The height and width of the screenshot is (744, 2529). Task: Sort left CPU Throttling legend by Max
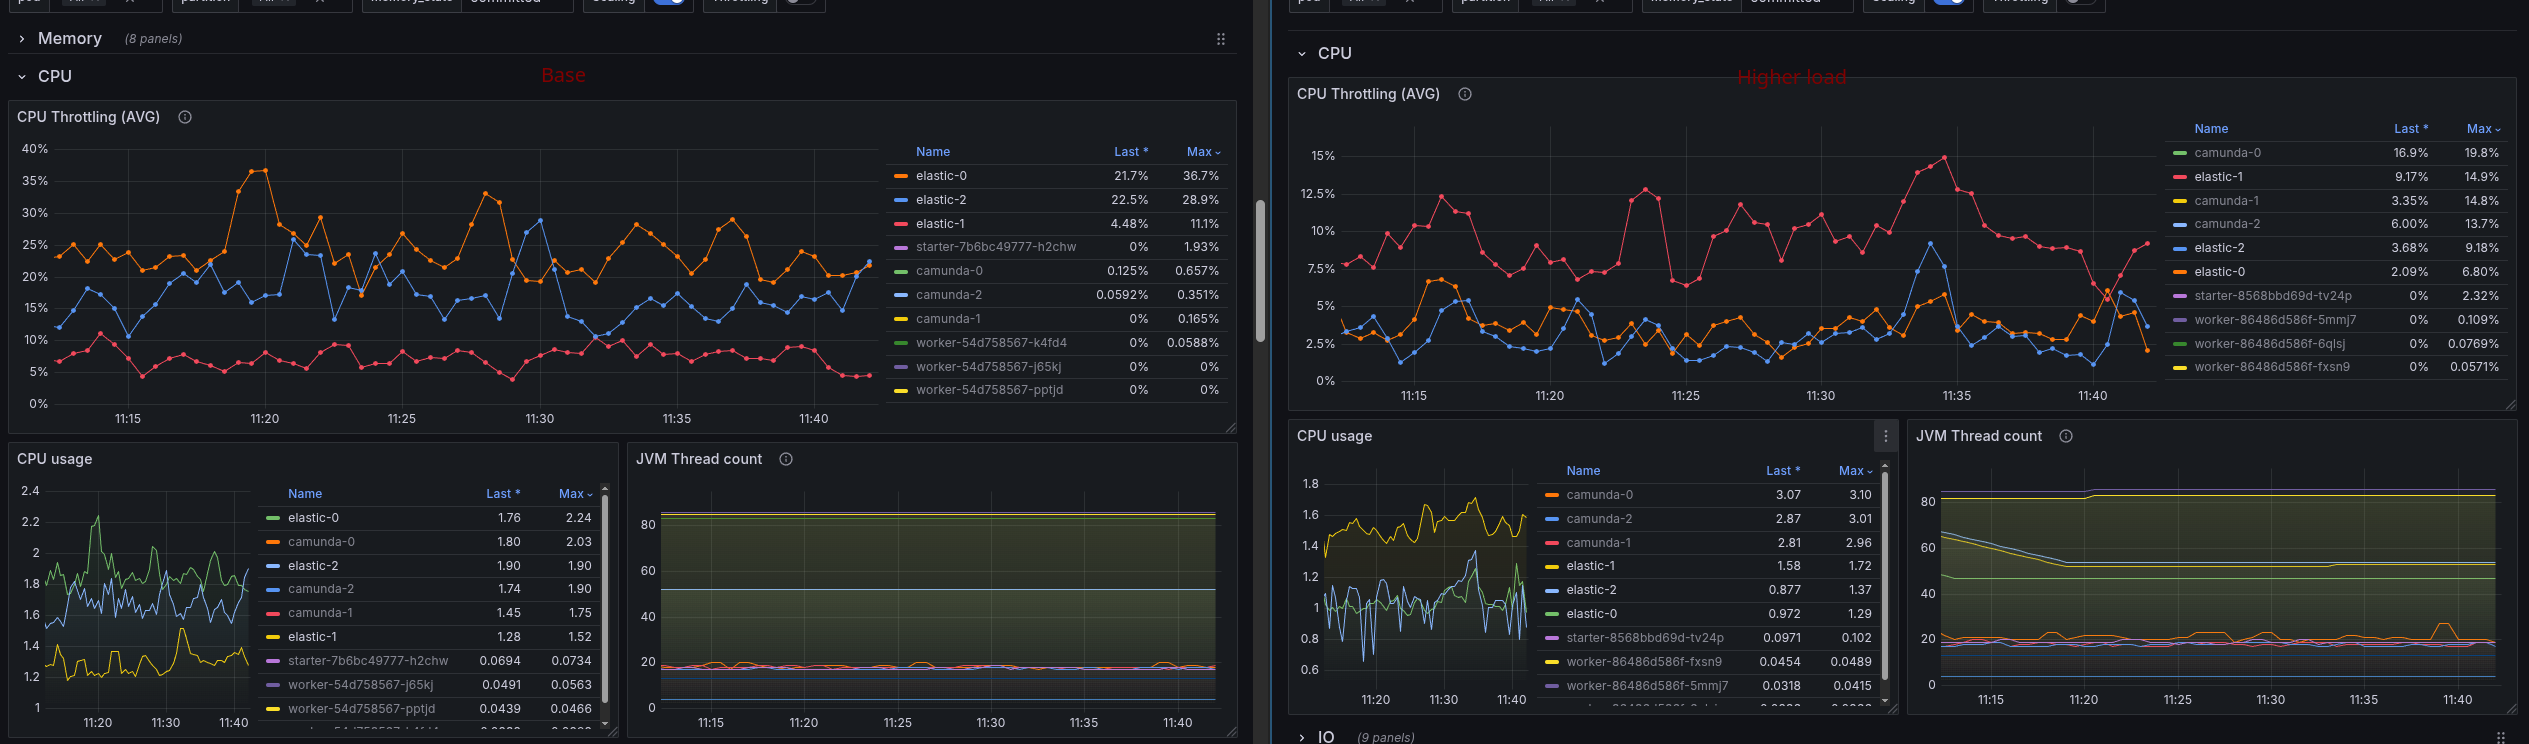tap(1199, 152)
